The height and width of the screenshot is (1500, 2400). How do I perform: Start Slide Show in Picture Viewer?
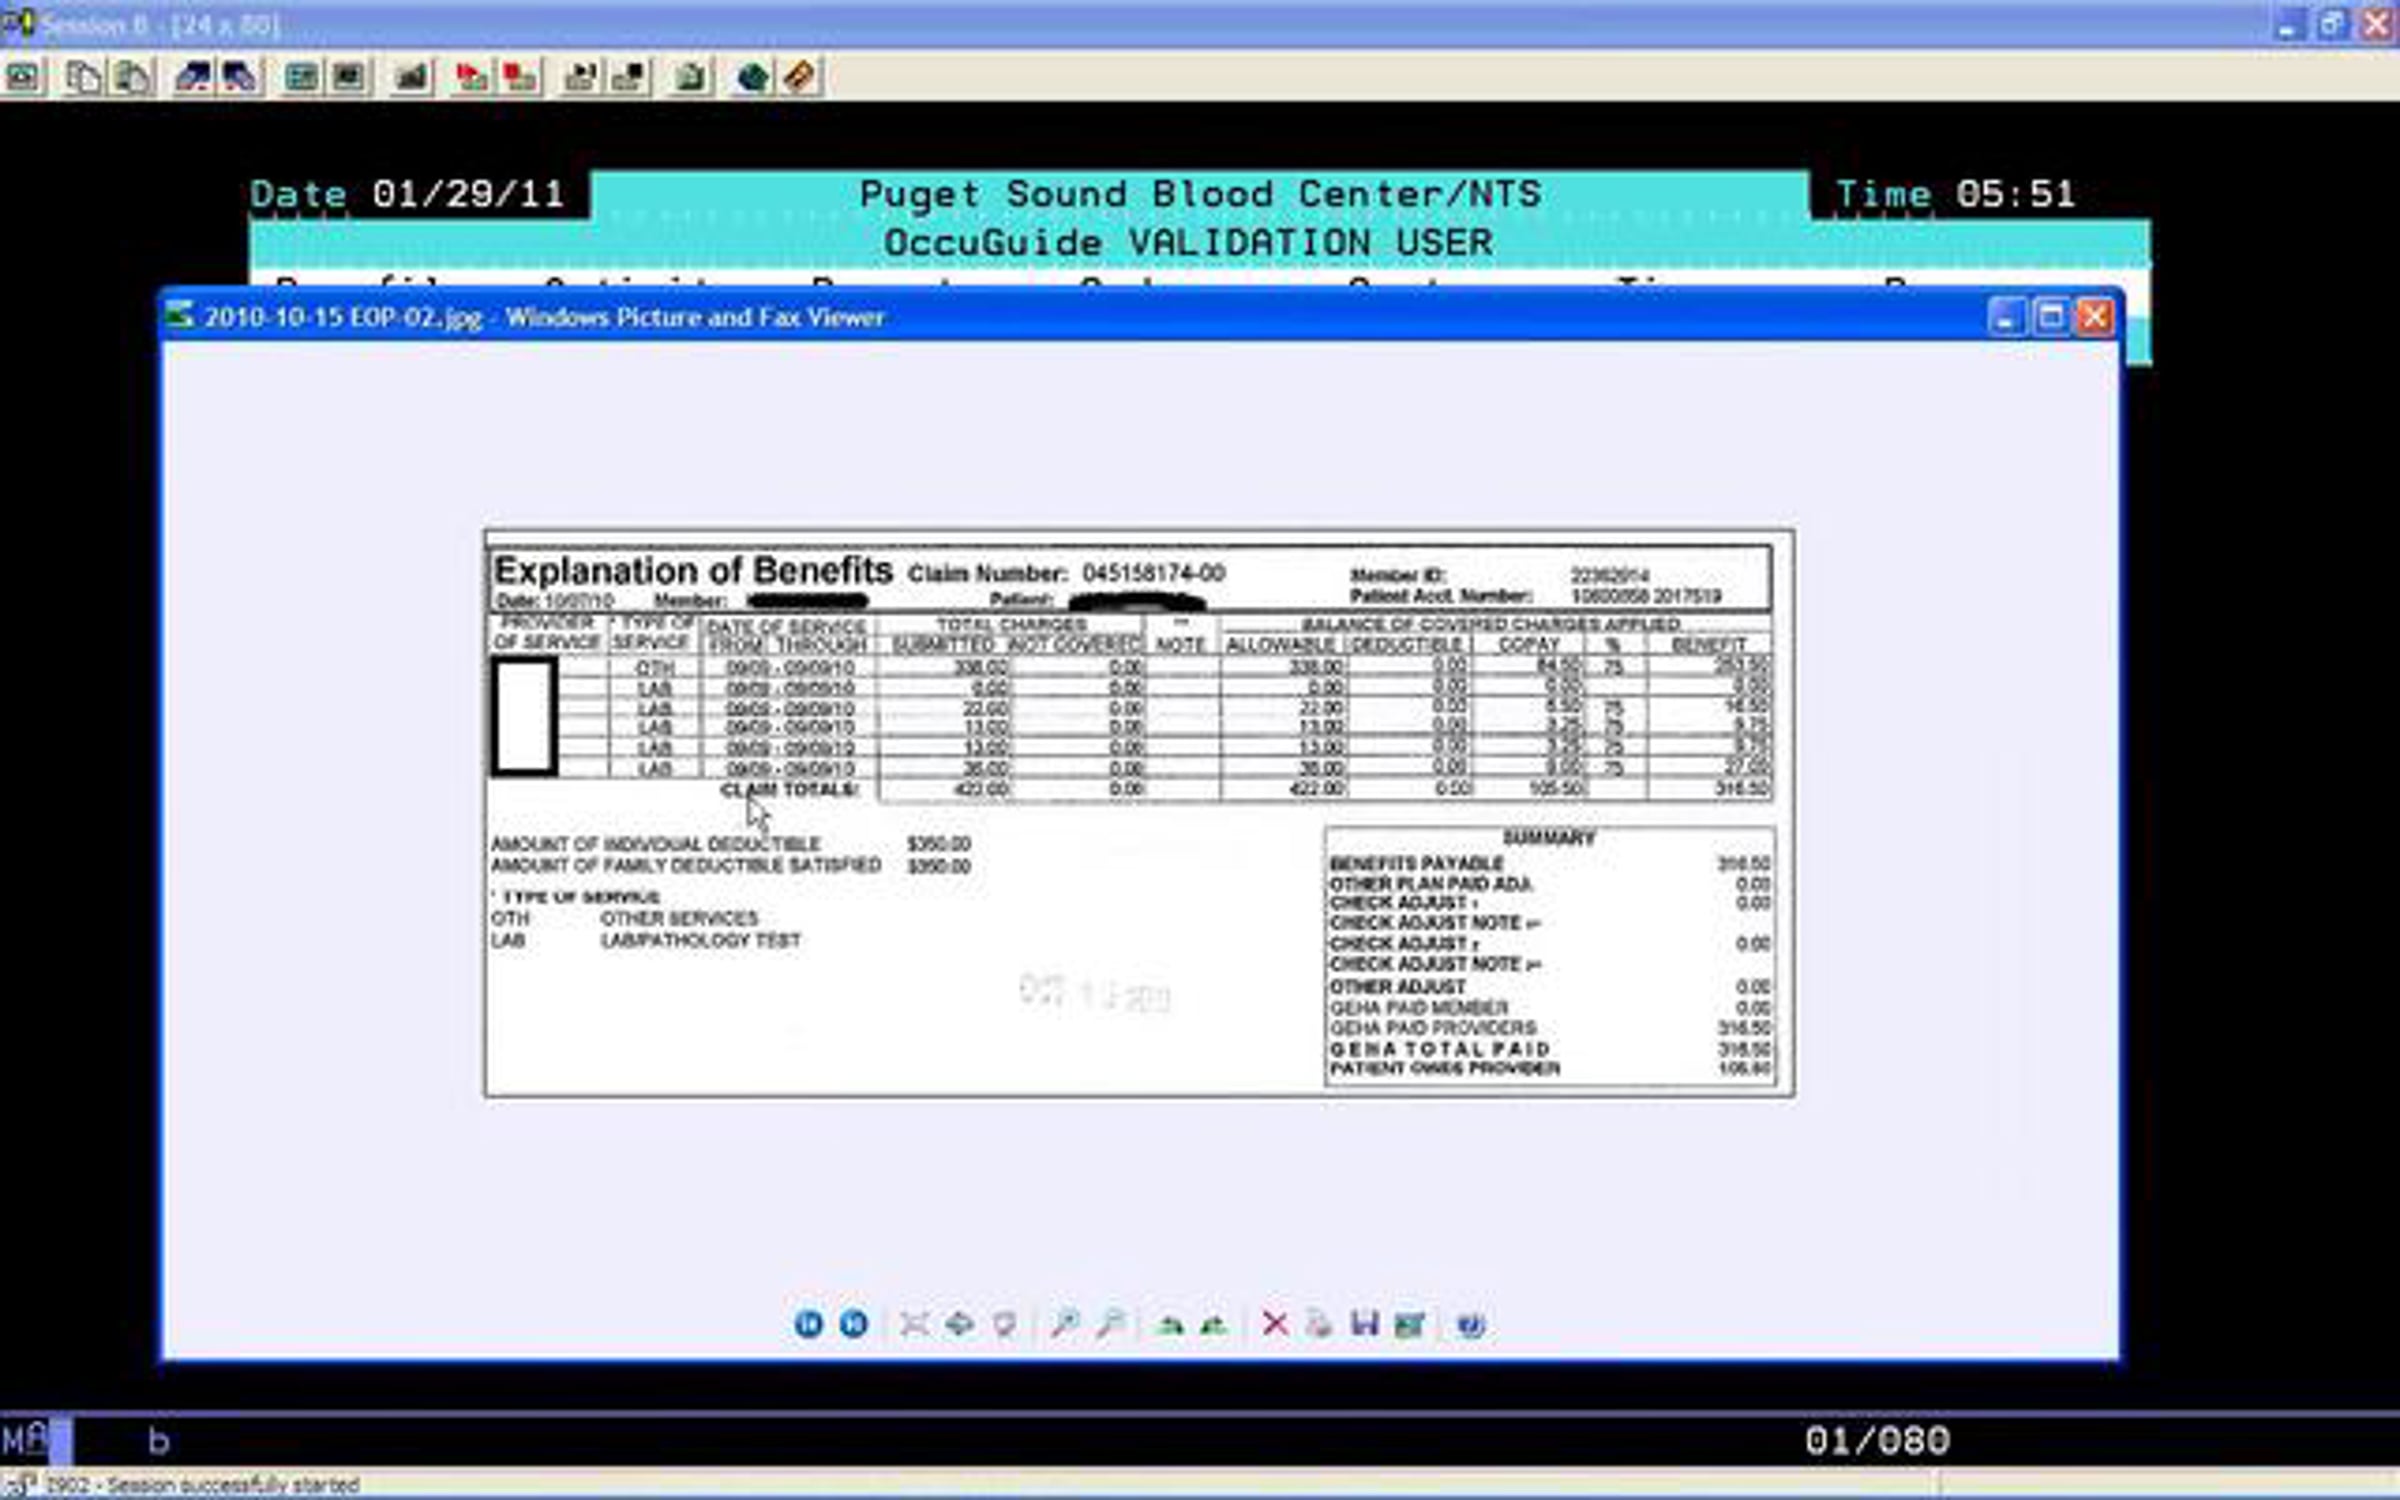pos(1004,1324)
